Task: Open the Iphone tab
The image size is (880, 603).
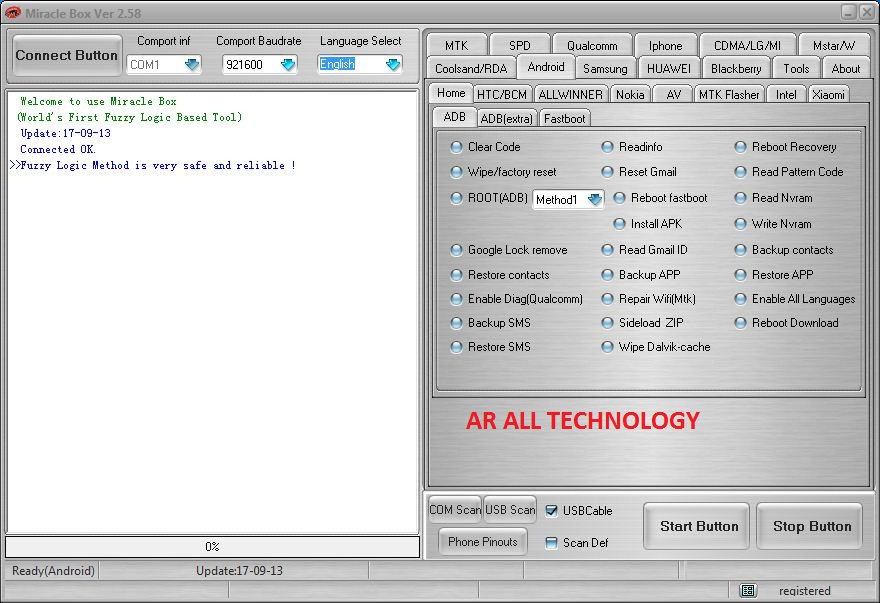Action: [x=666, y=45]
